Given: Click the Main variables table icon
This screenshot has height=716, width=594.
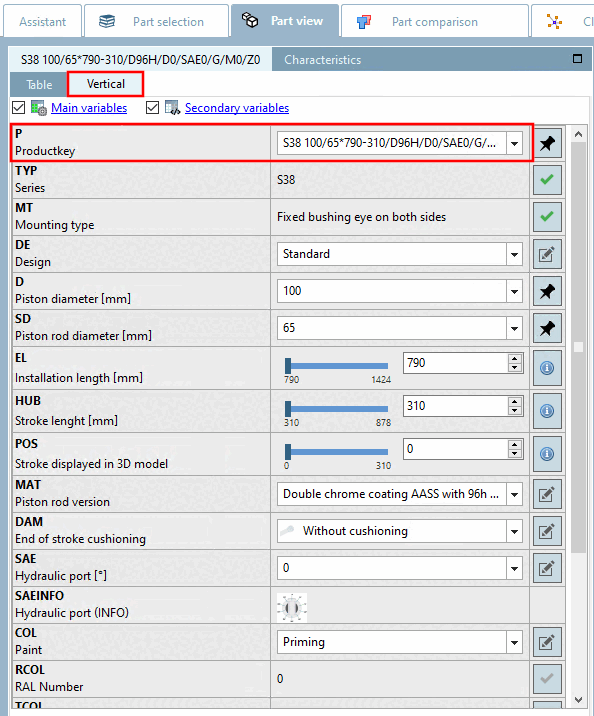Looking at the screenshot, I should click(39, 108).
